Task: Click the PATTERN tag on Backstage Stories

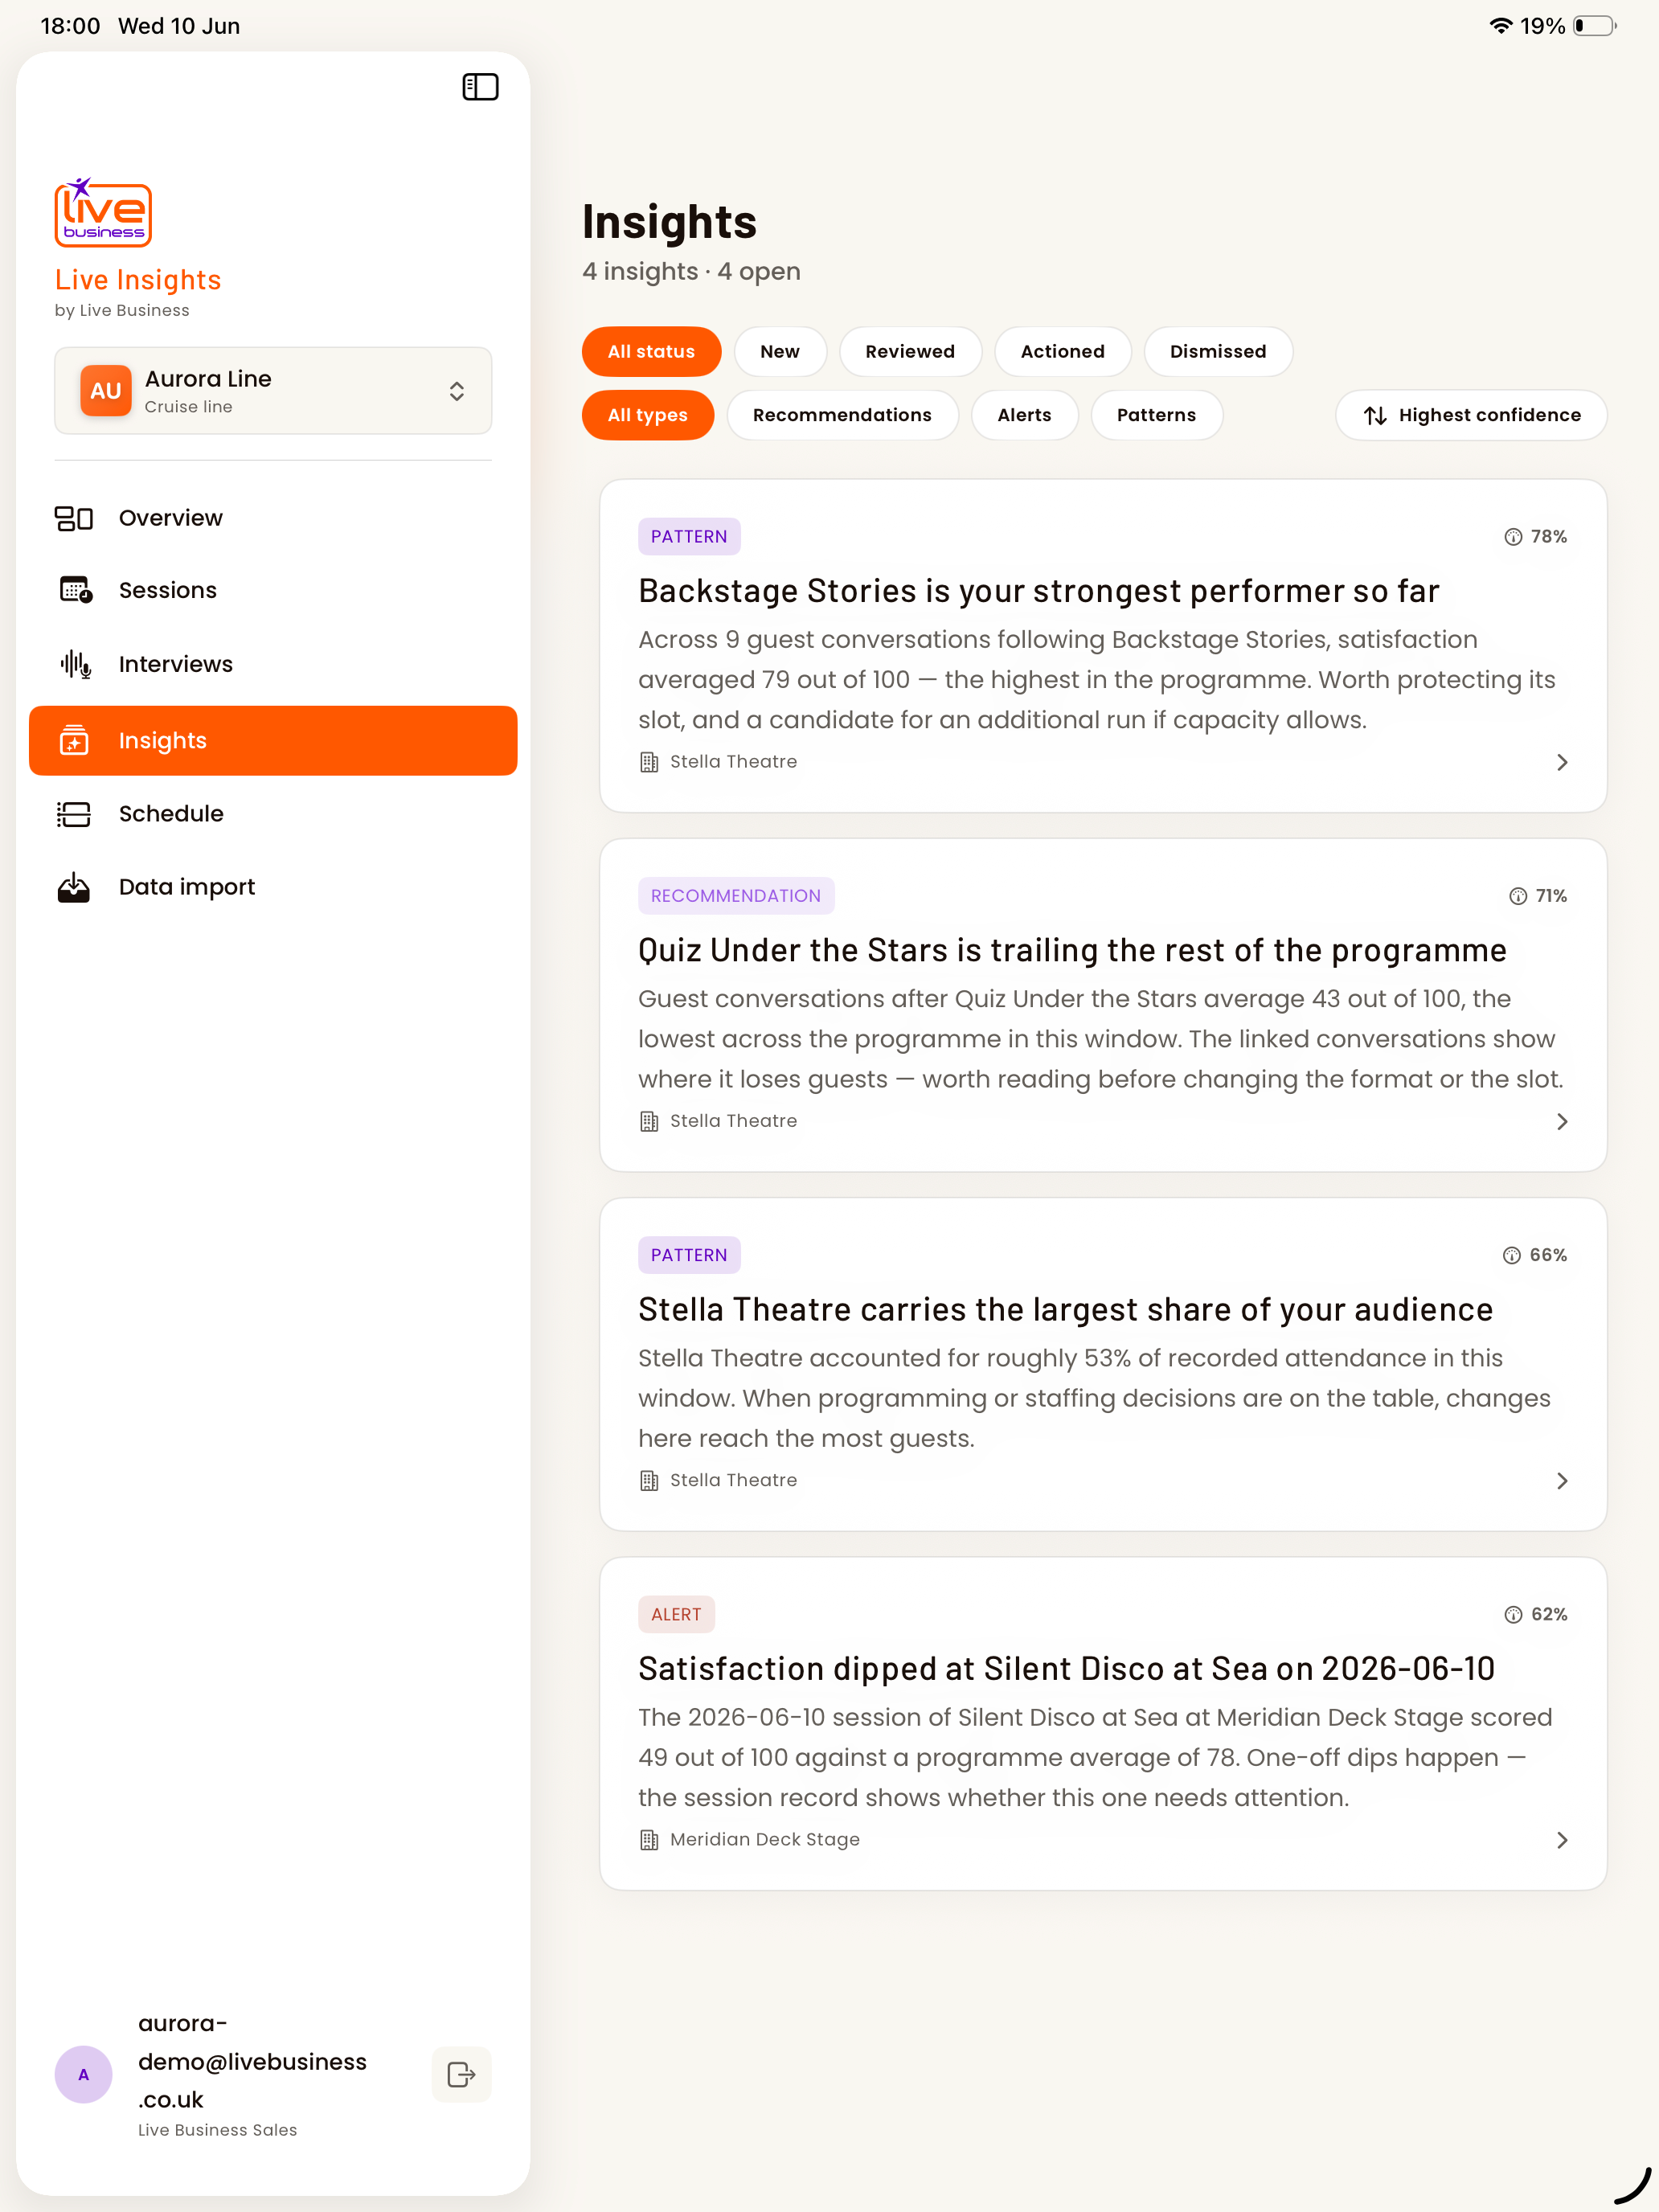Action: 689,536
